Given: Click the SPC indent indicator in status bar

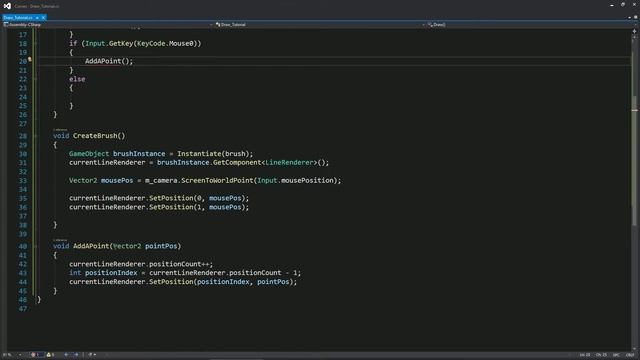Looking at the screenshot, I should point(616,355).
